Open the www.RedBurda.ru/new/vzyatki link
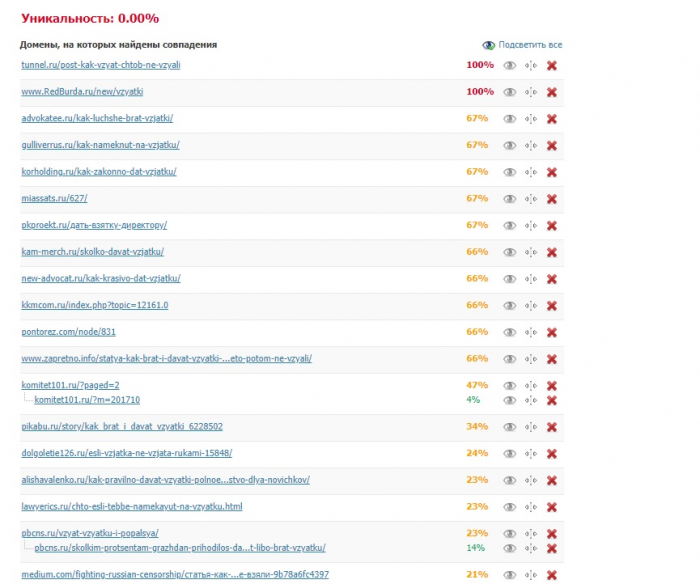Screen dimensions: 700x584 (82, 92)
